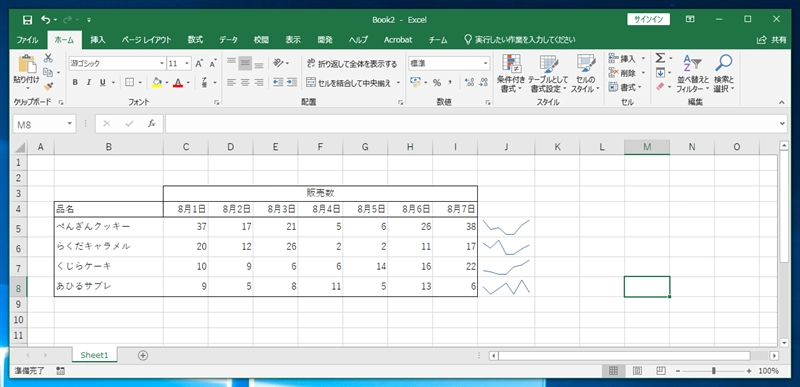Screen dimensions: 800x387
Task: Click the Font Color red A icon
Action: pyautogui.click(x=178, y=82)
